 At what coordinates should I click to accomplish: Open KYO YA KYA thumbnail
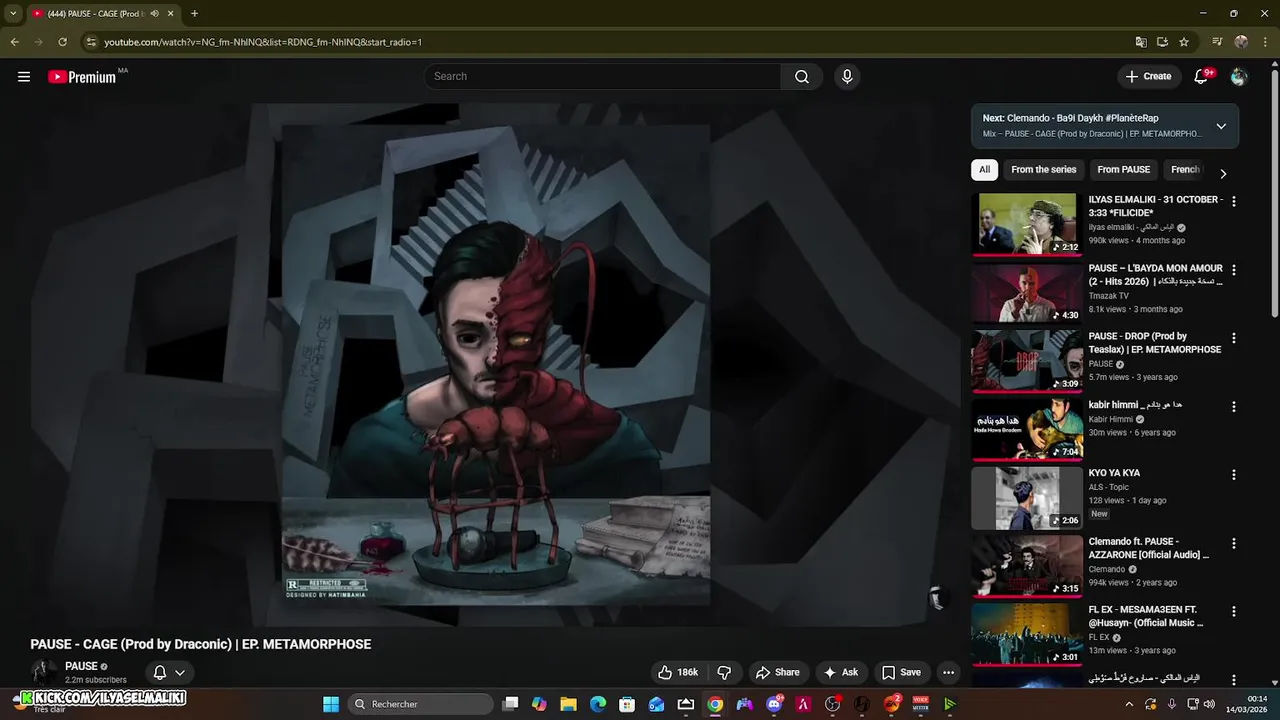click(x=1027, y=498)
